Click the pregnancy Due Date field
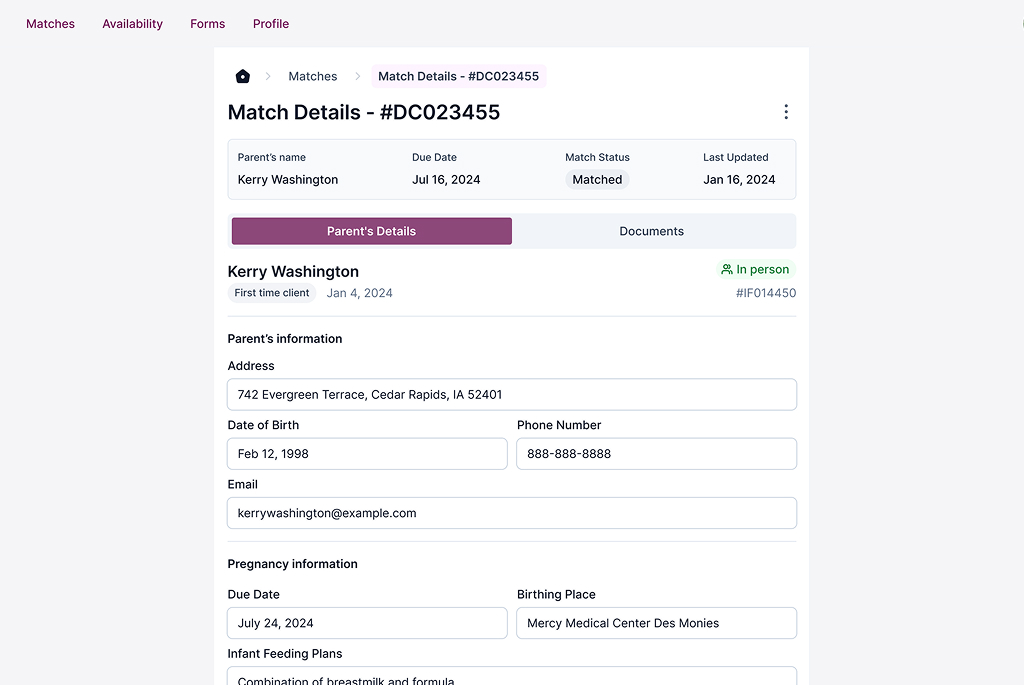1024x685 pixels. tap(367, 623)
